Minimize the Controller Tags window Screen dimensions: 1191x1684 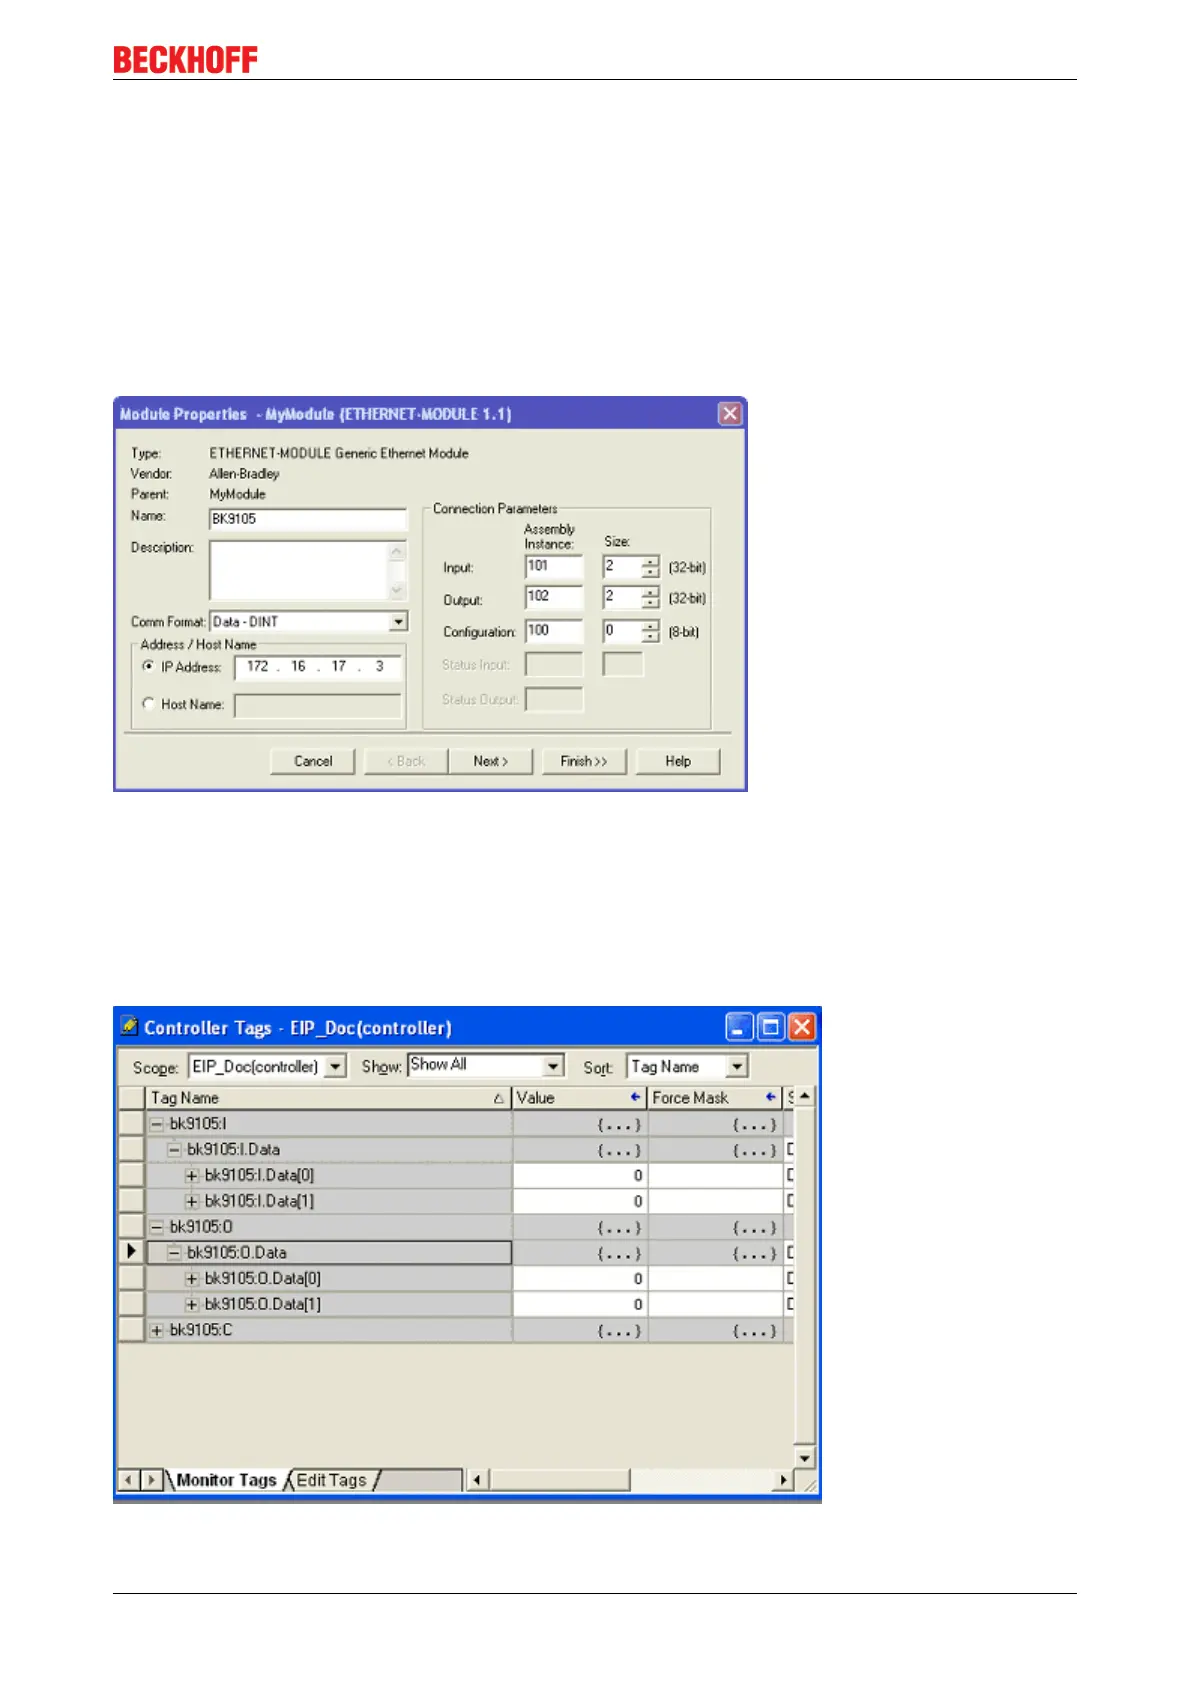[x=740, y=1027]
